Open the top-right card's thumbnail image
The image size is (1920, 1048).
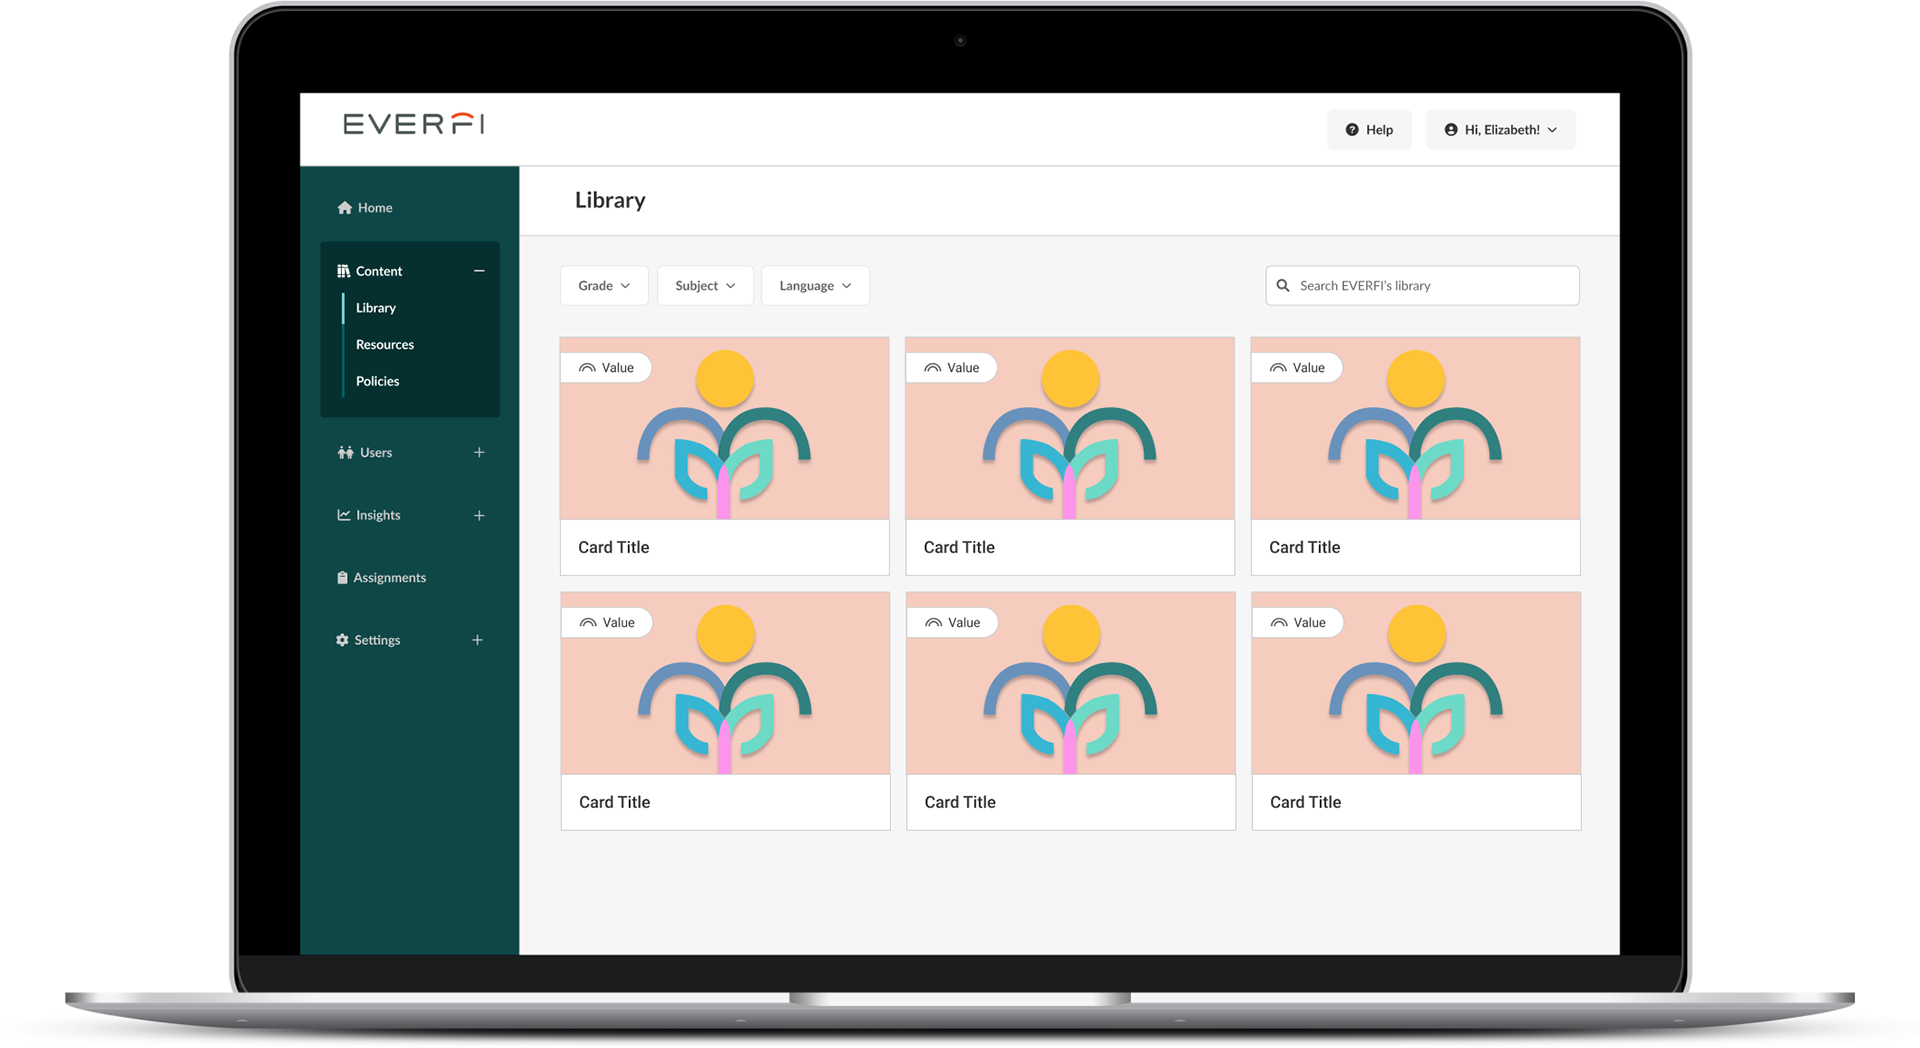click(1415, 428)
